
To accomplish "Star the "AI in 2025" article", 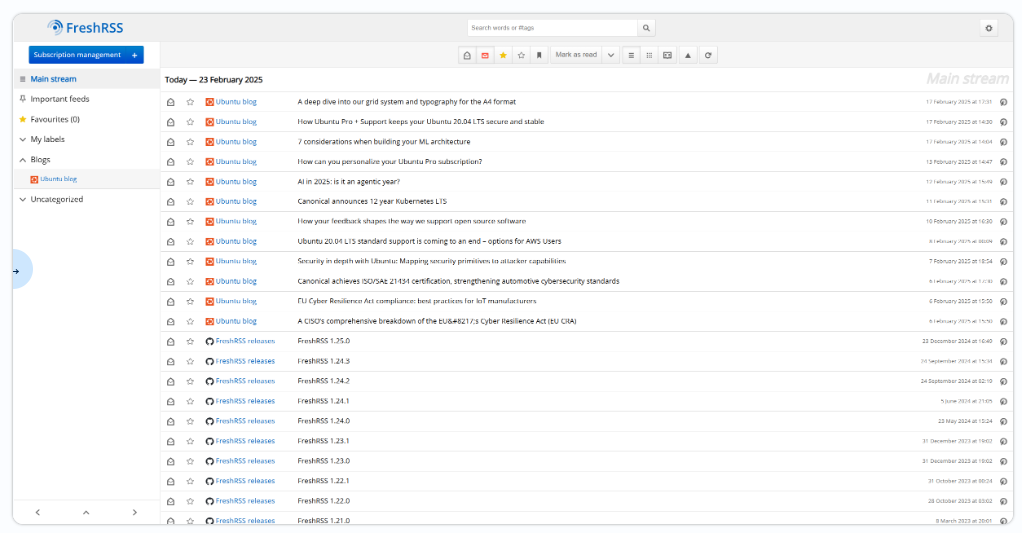I will pos(190,181).
